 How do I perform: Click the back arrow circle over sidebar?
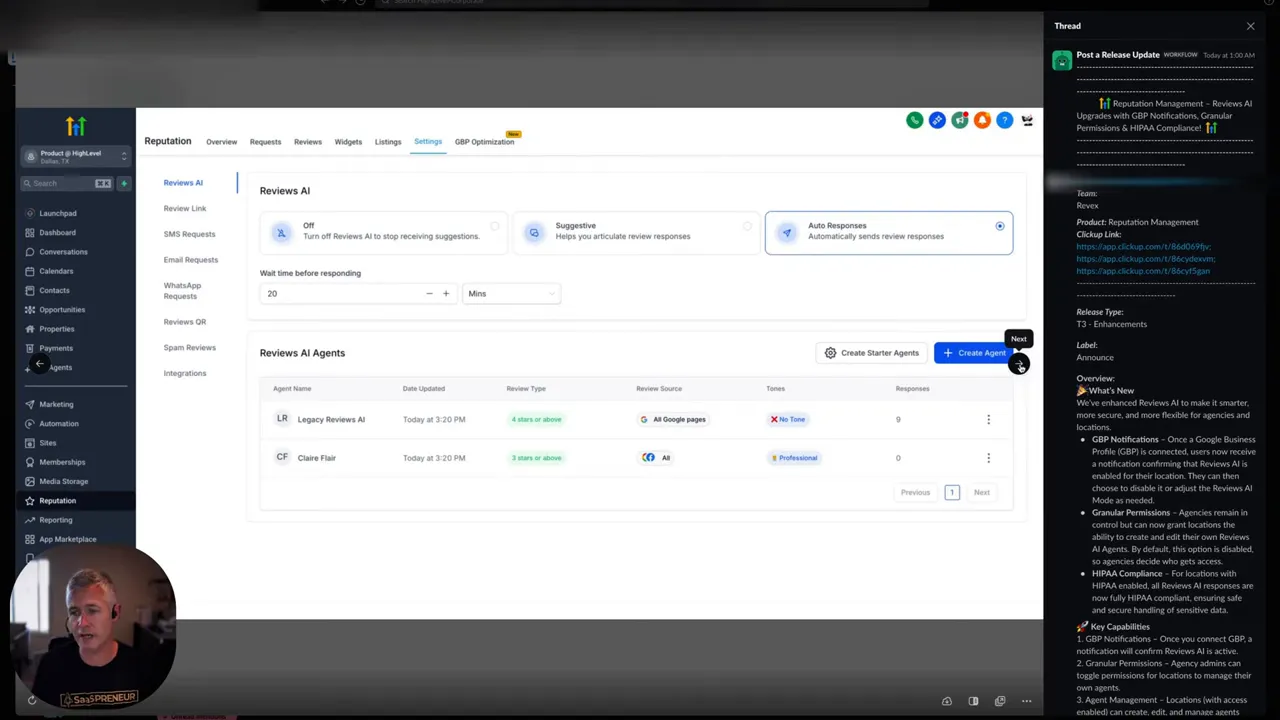coord(38,365)
